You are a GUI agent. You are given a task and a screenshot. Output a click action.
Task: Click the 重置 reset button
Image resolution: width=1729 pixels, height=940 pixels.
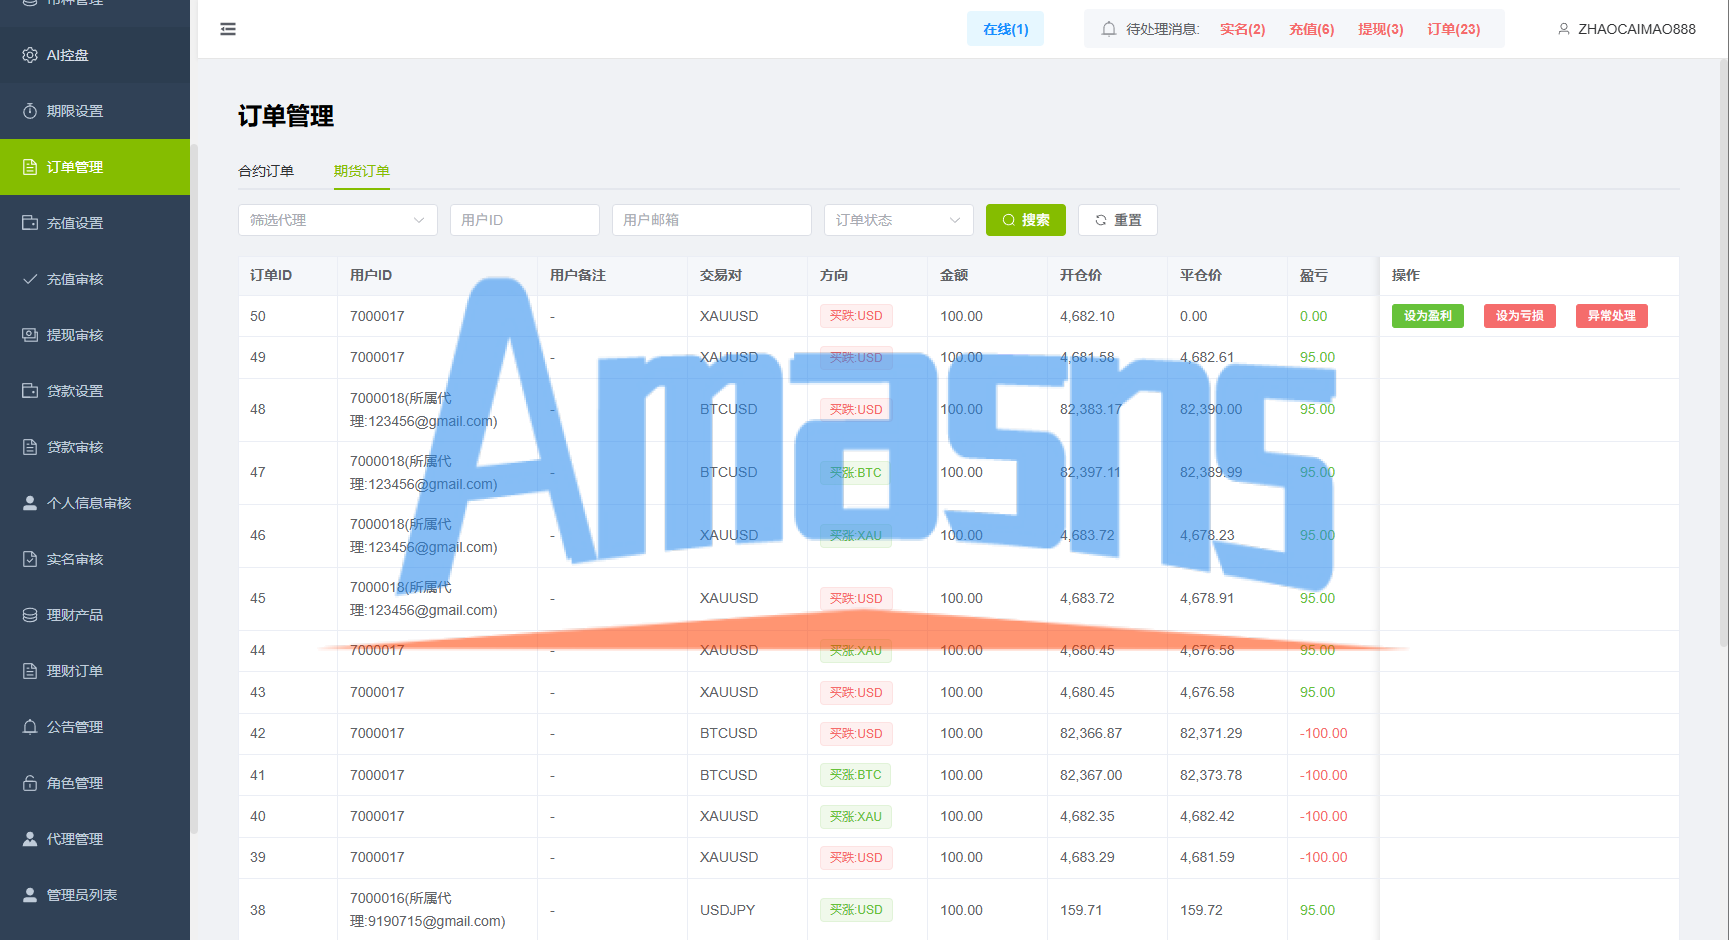click(x=1118, y=220)
